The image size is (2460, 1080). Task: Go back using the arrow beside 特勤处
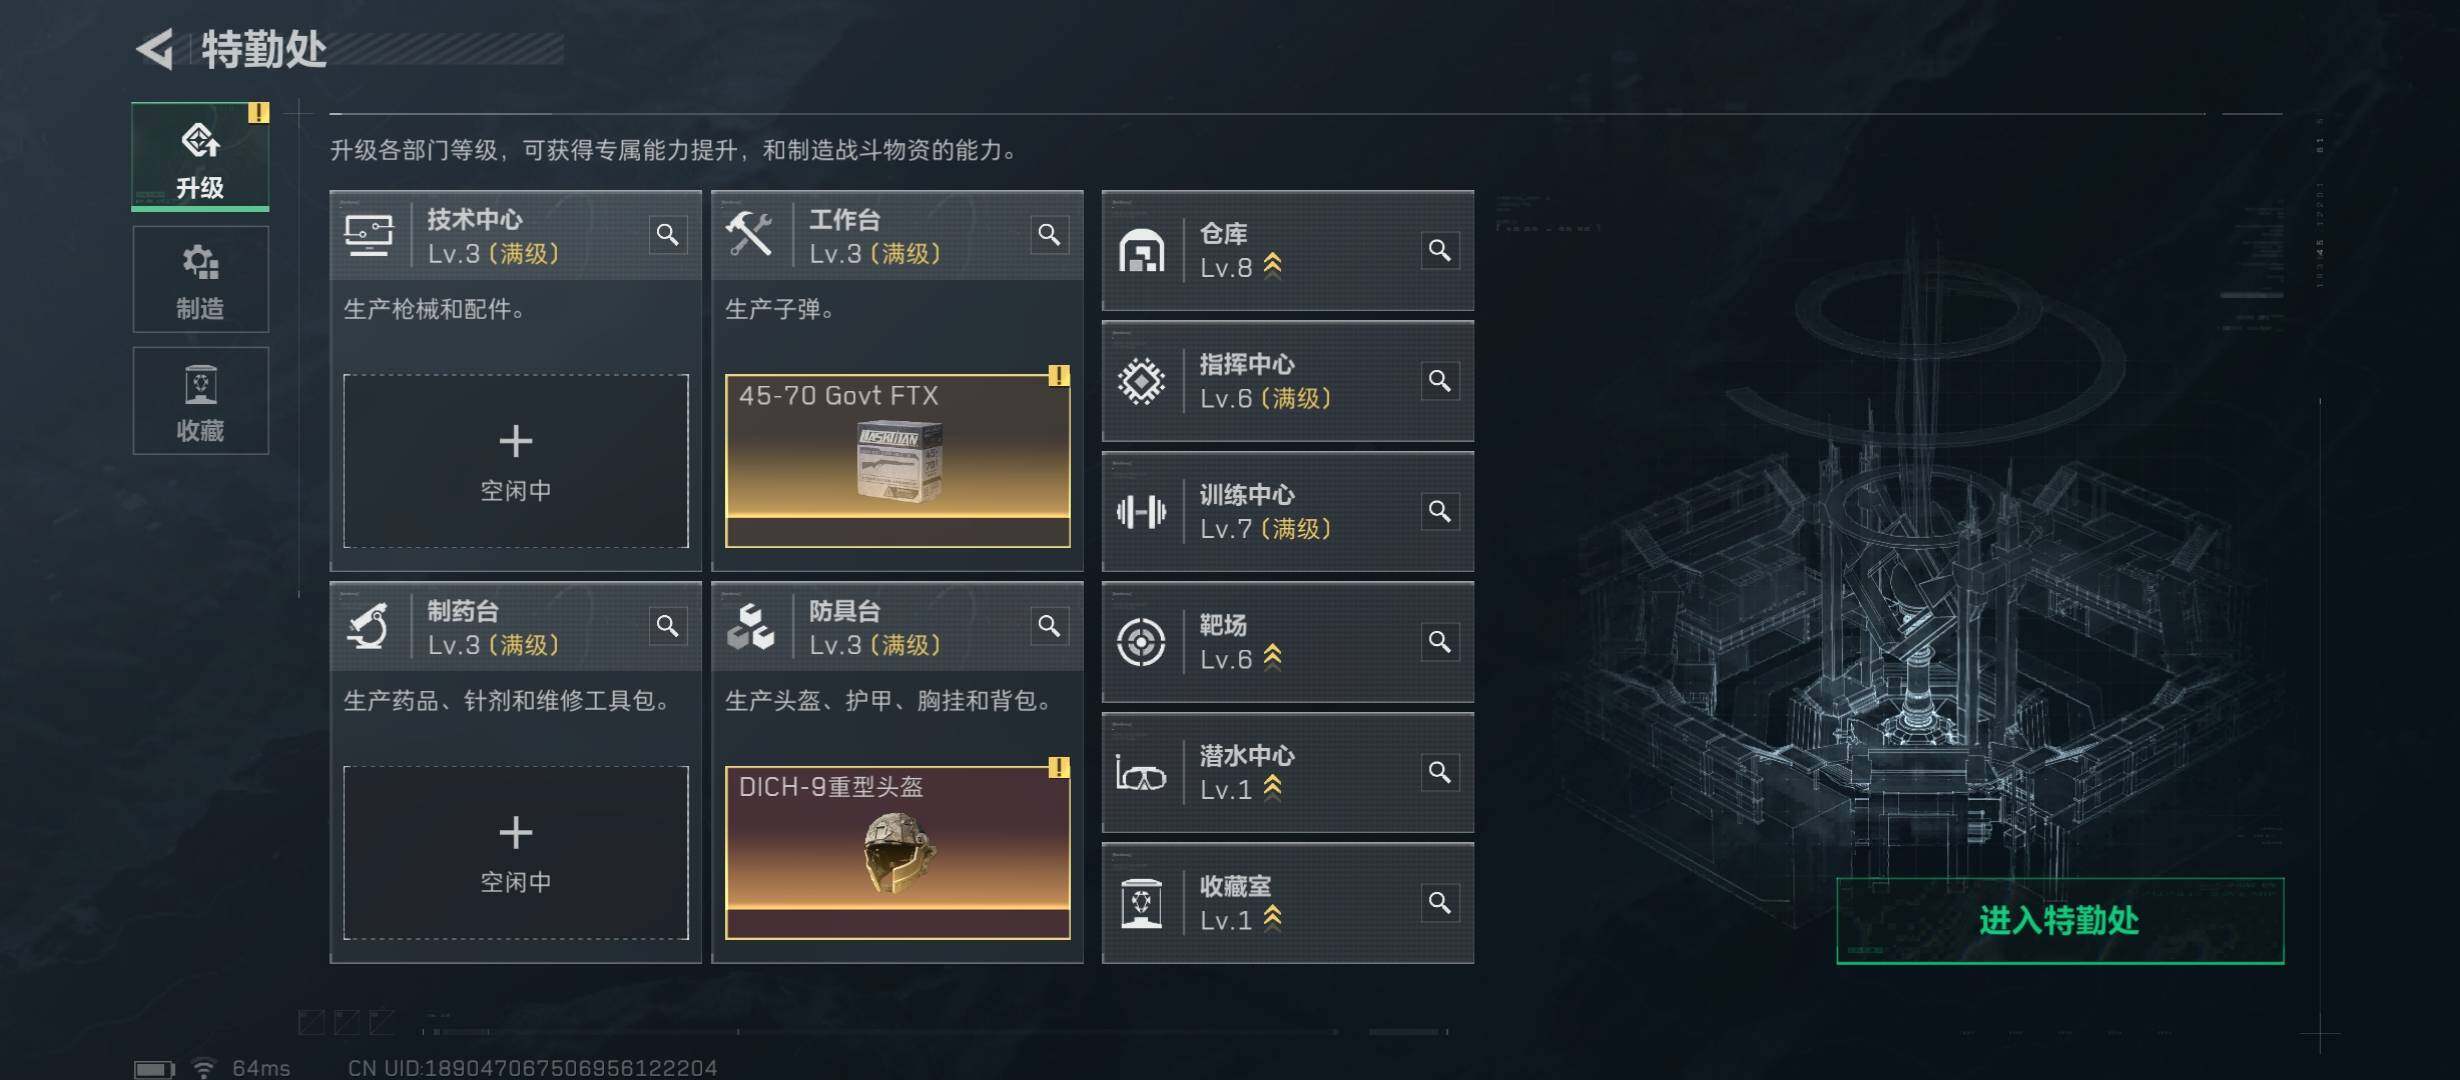(x=156, y=48)
